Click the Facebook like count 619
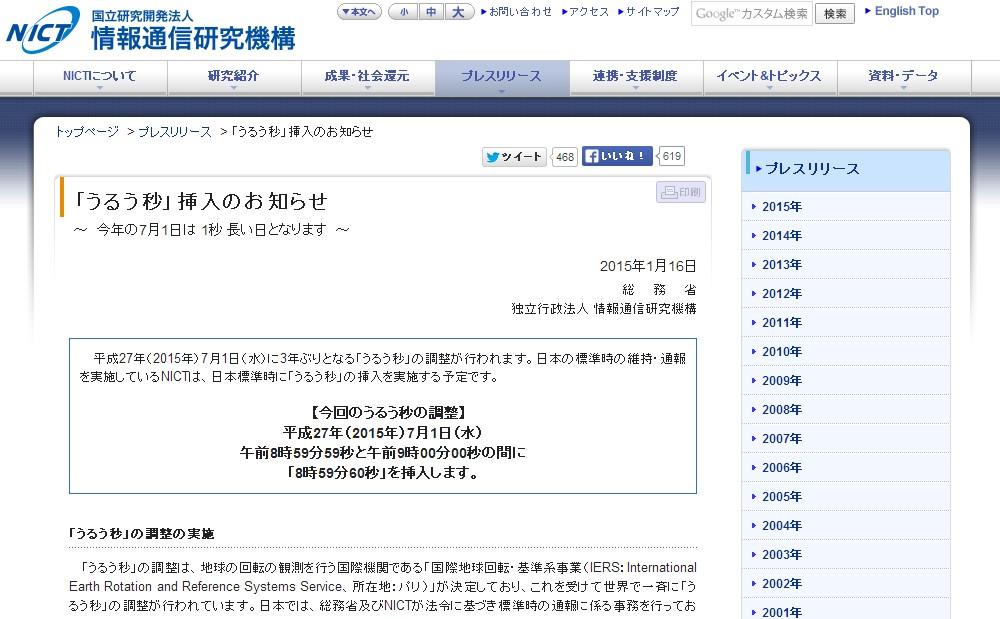 click(x=672, y=156)
